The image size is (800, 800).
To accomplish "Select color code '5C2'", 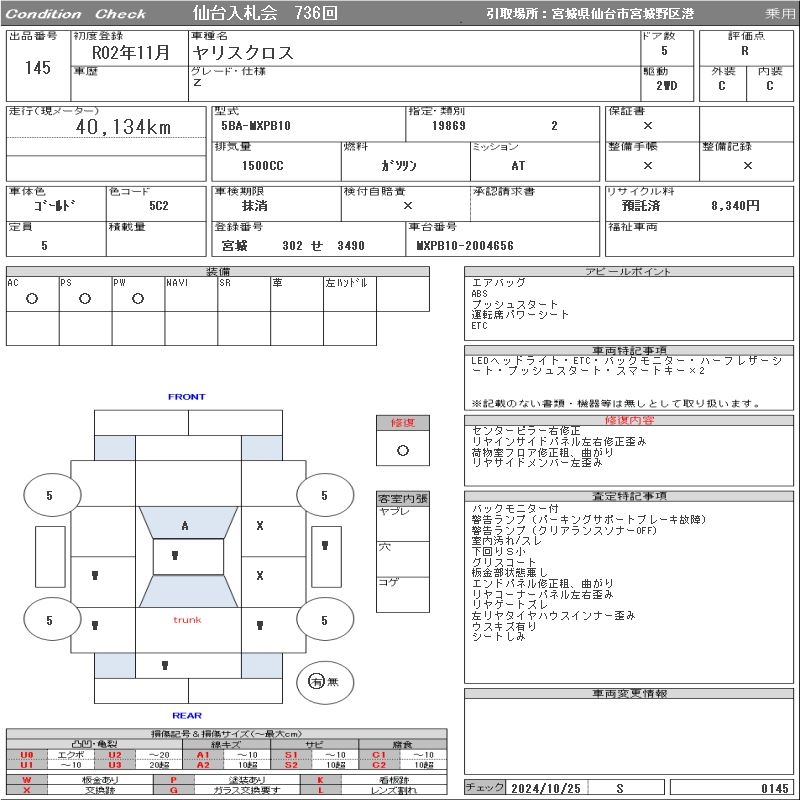I will pos(159,206).
